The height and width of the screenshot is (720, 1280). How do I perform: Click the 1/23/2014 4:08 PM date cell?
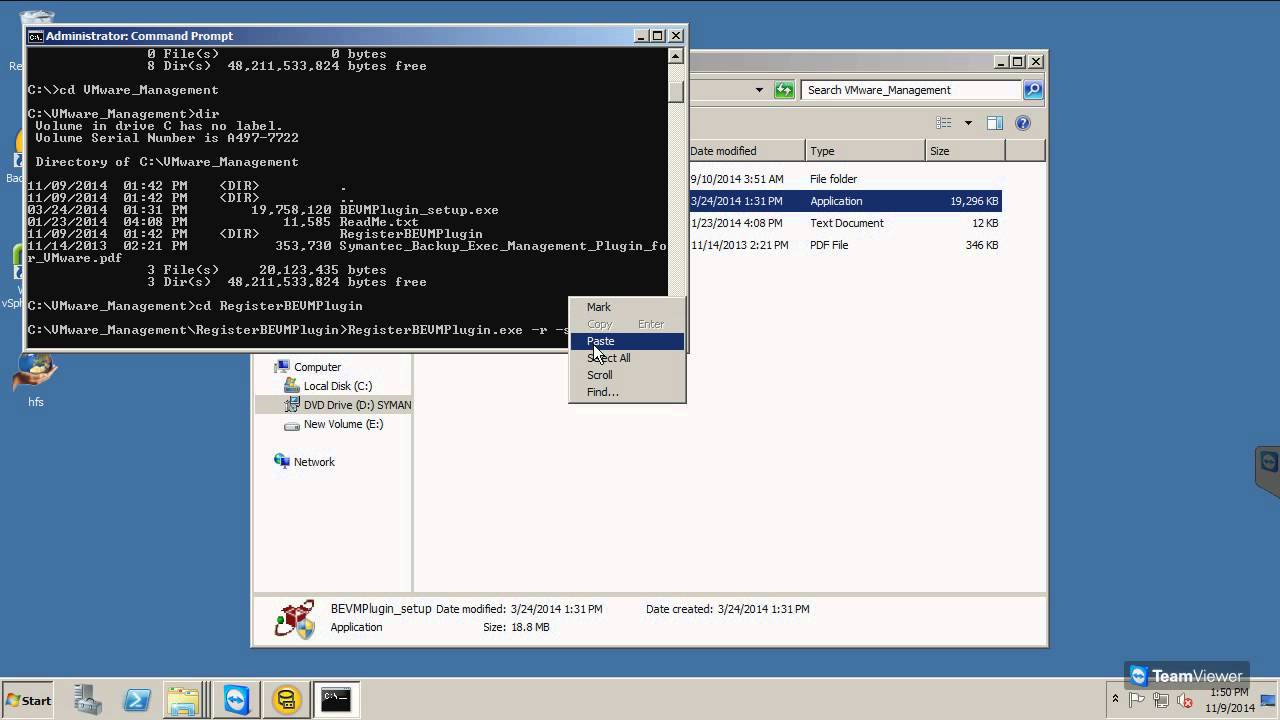pos(736,223)
